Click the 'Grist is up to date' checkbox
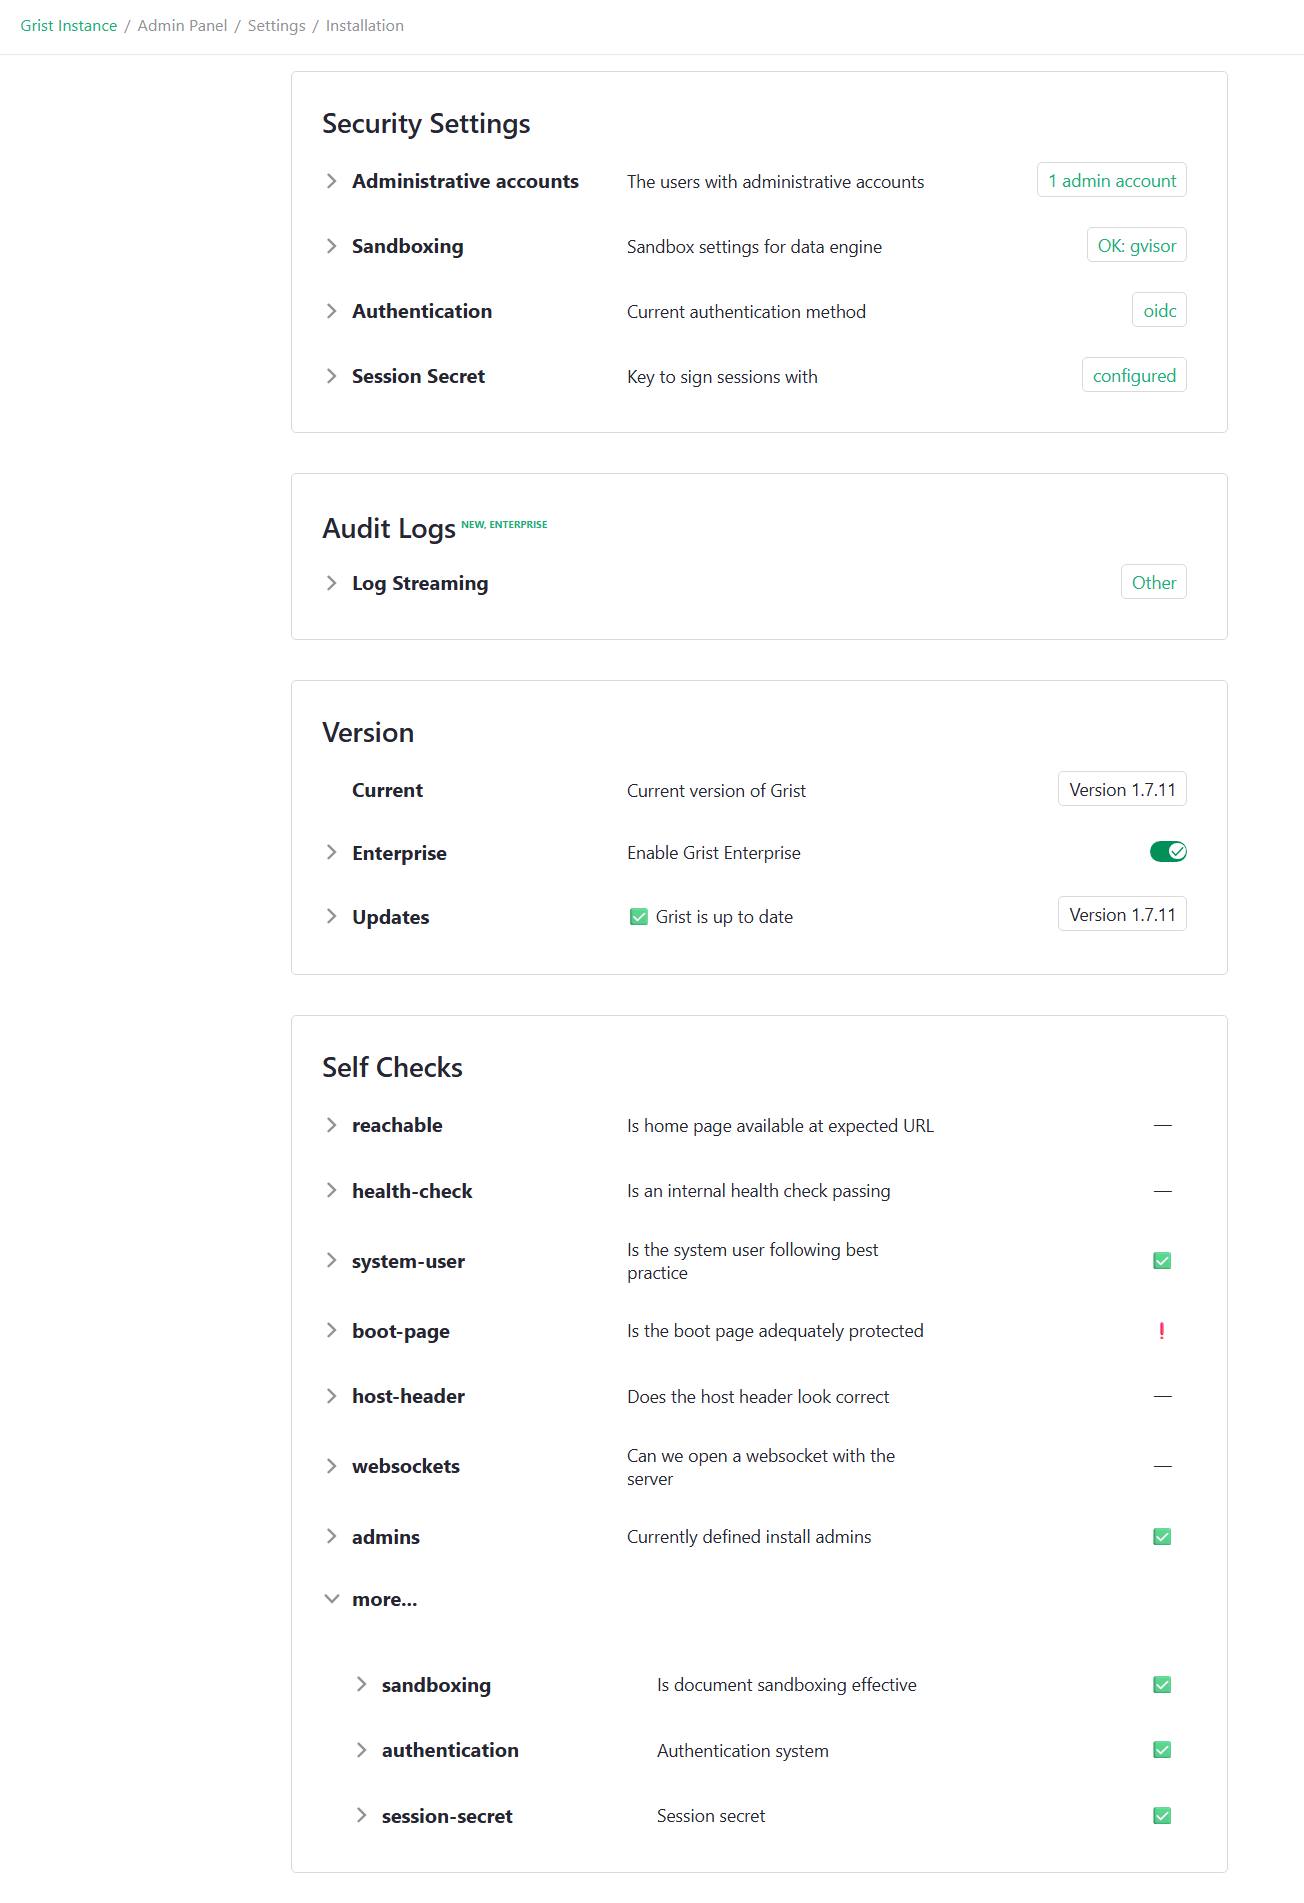This screenshot has width=1304, height=1903. 639,917
